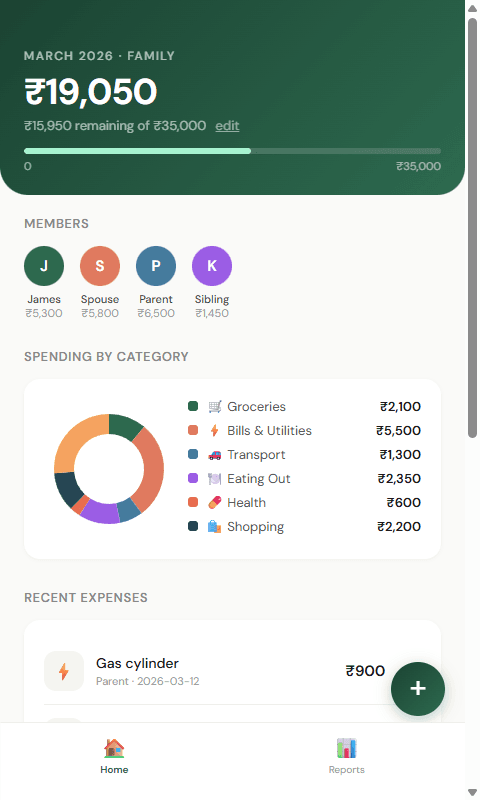Click the spending donut chart
This screenshot has width=480, height=800.
point(109,469)
